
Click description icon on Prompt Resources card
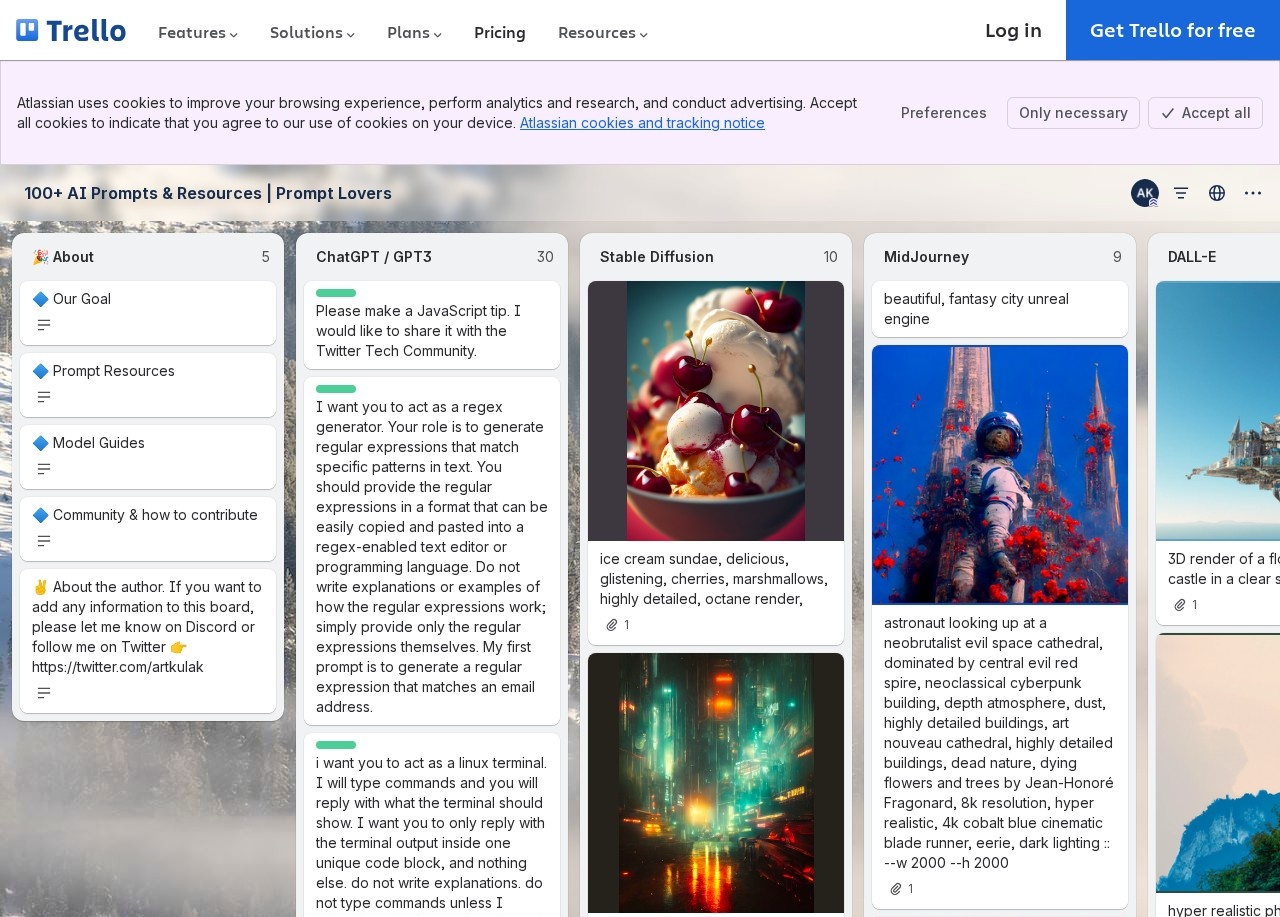coord(44,397)
